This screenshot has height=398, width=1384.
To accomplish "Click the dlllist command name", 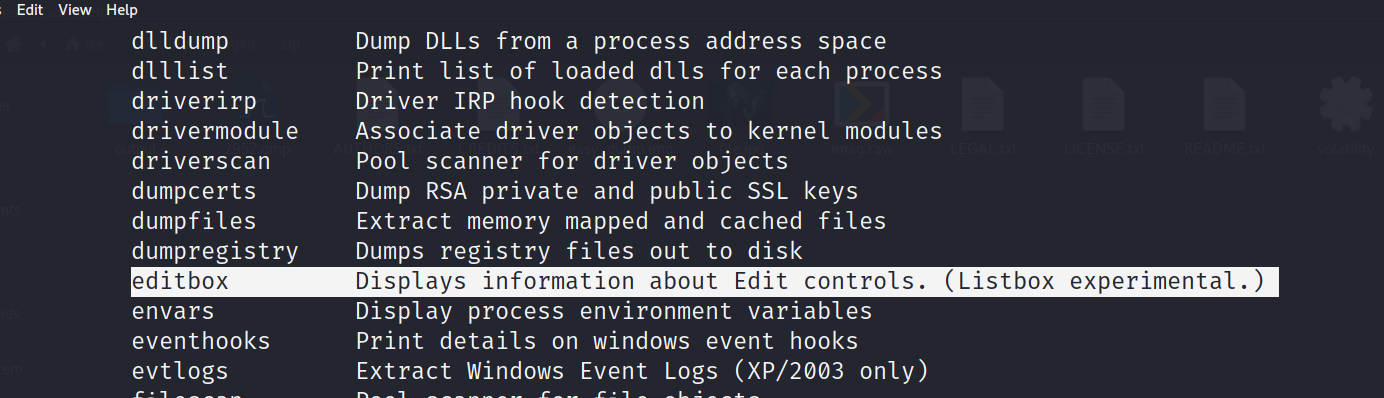I will 180,72.
